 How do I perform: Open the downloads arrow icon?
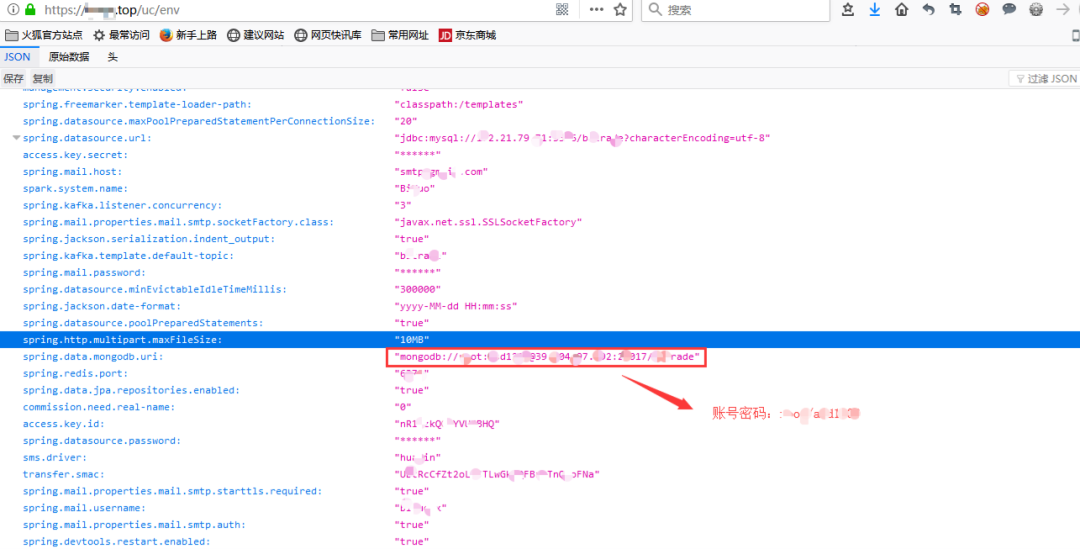click(875, 10)
